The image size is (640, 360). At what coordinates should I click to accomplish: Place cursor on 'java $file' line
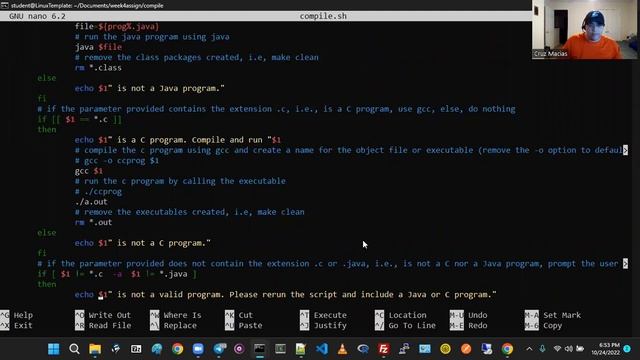tap(98, 47)
